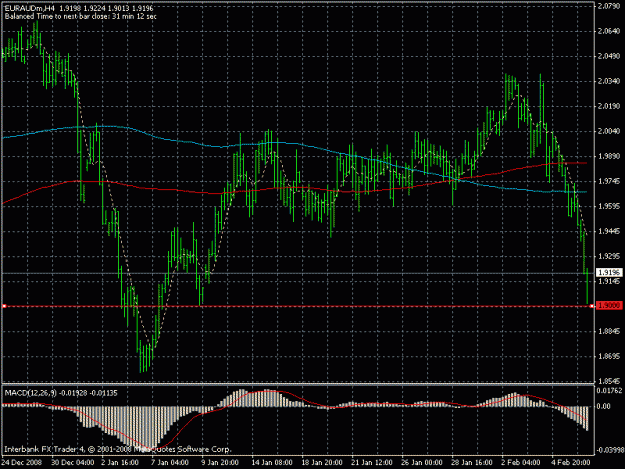Click the 21 Jan 12:00 time axis label

tap(371, 463)
